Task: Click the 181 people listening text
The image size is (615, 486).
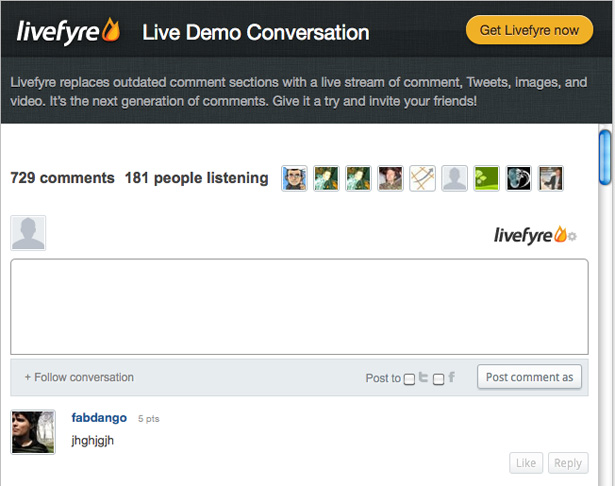Action: click(x=197, y=178)
